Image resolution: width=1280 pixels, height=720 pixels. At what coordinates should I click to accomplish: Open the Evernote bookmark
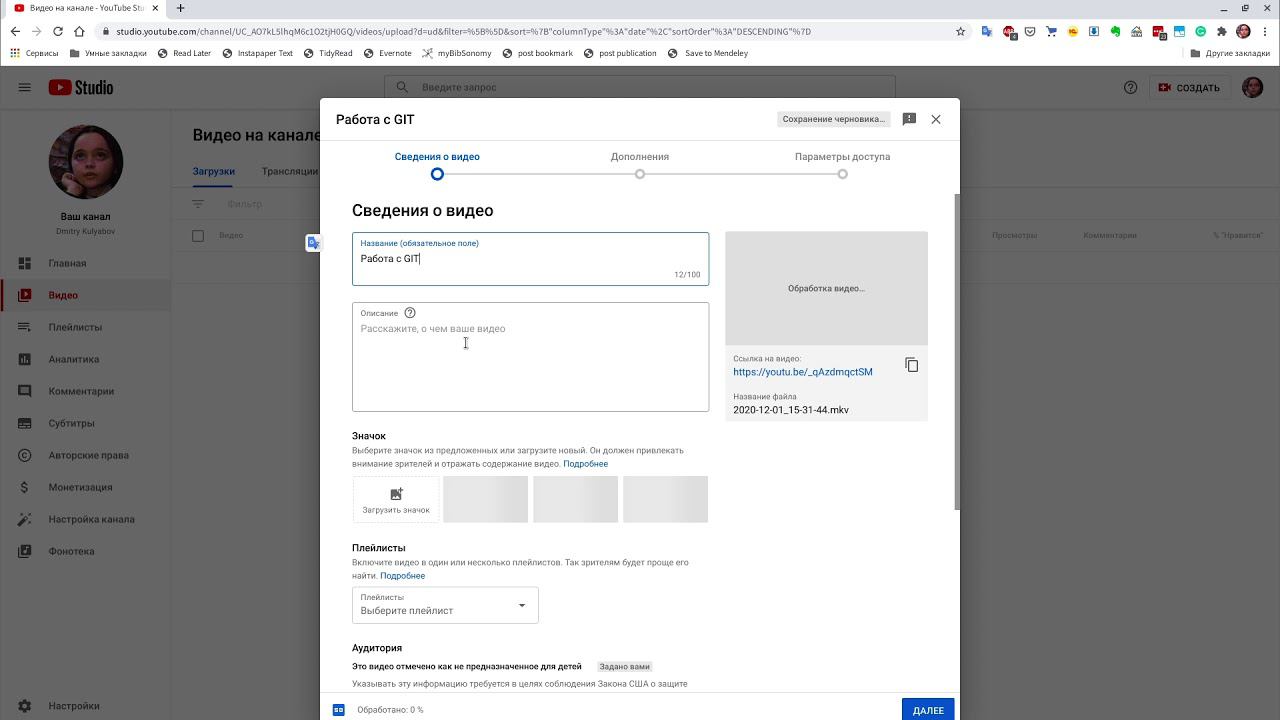tap(387, 53)
